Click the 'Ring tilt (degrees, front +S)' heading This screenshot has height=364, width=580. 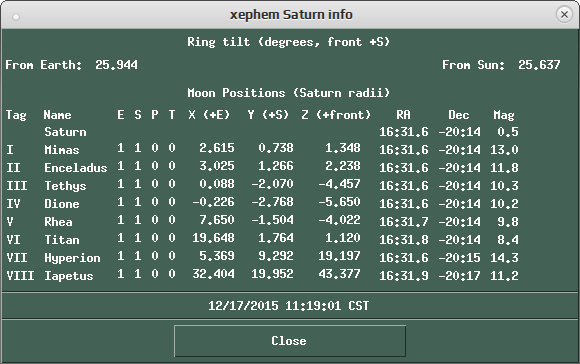289,42
